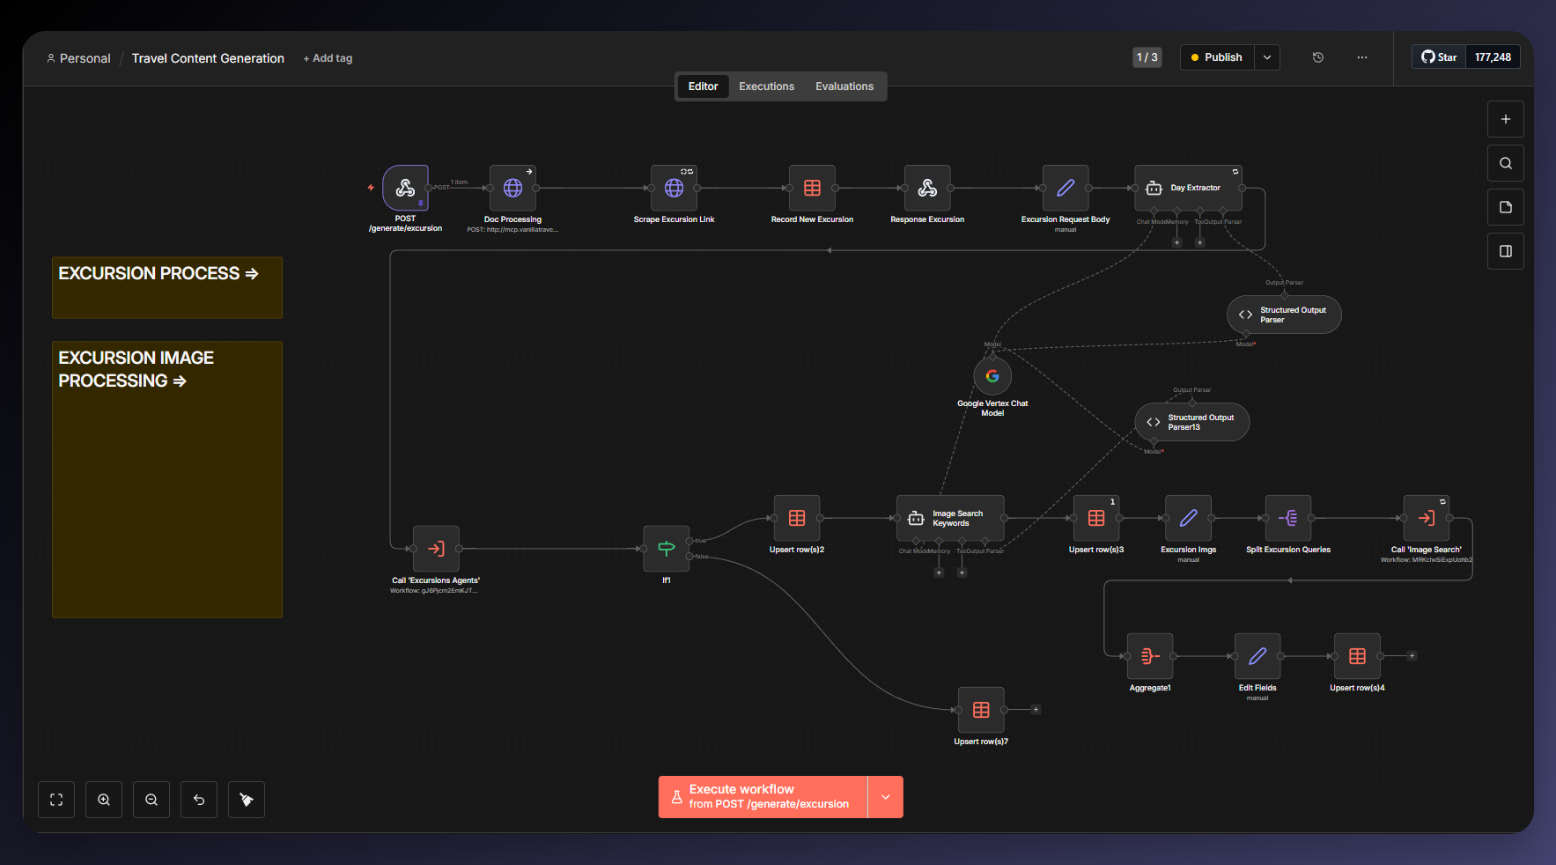Viewport: 1556px width, 865px height.
Task: Switch to the Executions tab
Action: pos(766,87)
